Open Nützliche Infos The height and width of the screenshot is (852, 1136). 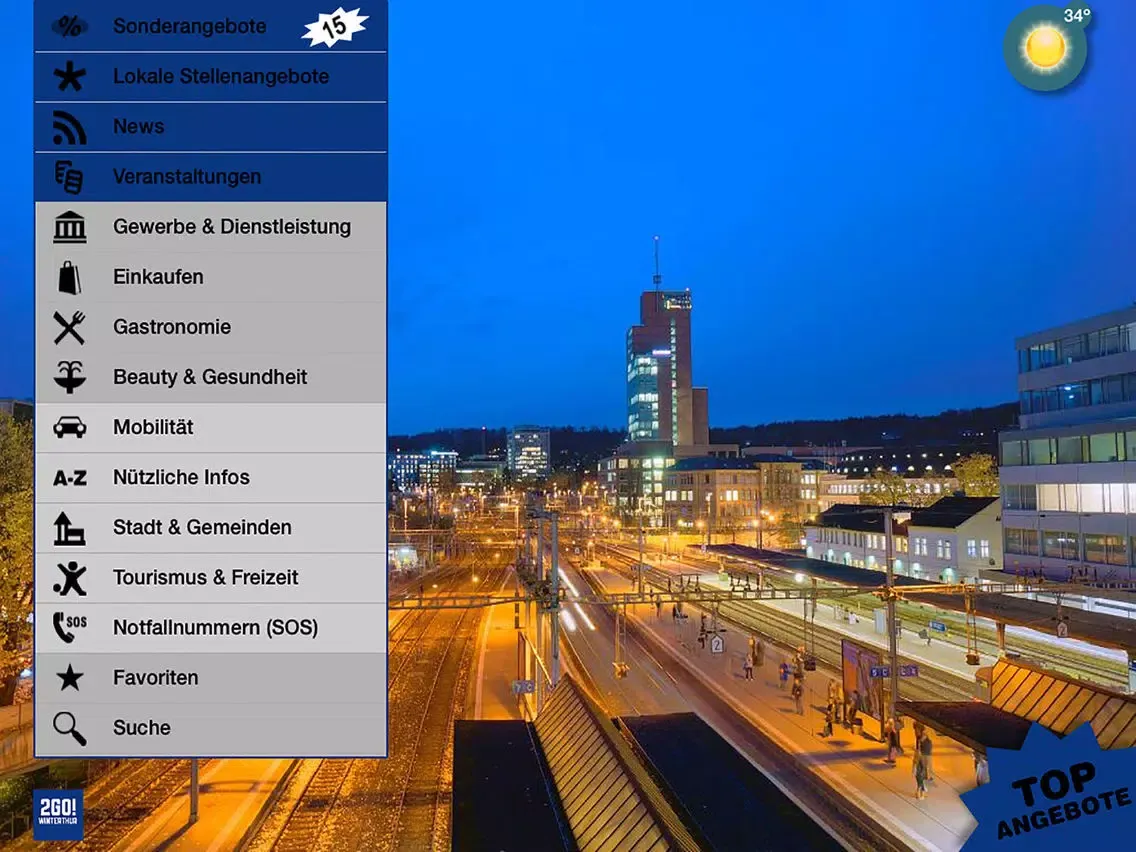click(x=211, y=477)
